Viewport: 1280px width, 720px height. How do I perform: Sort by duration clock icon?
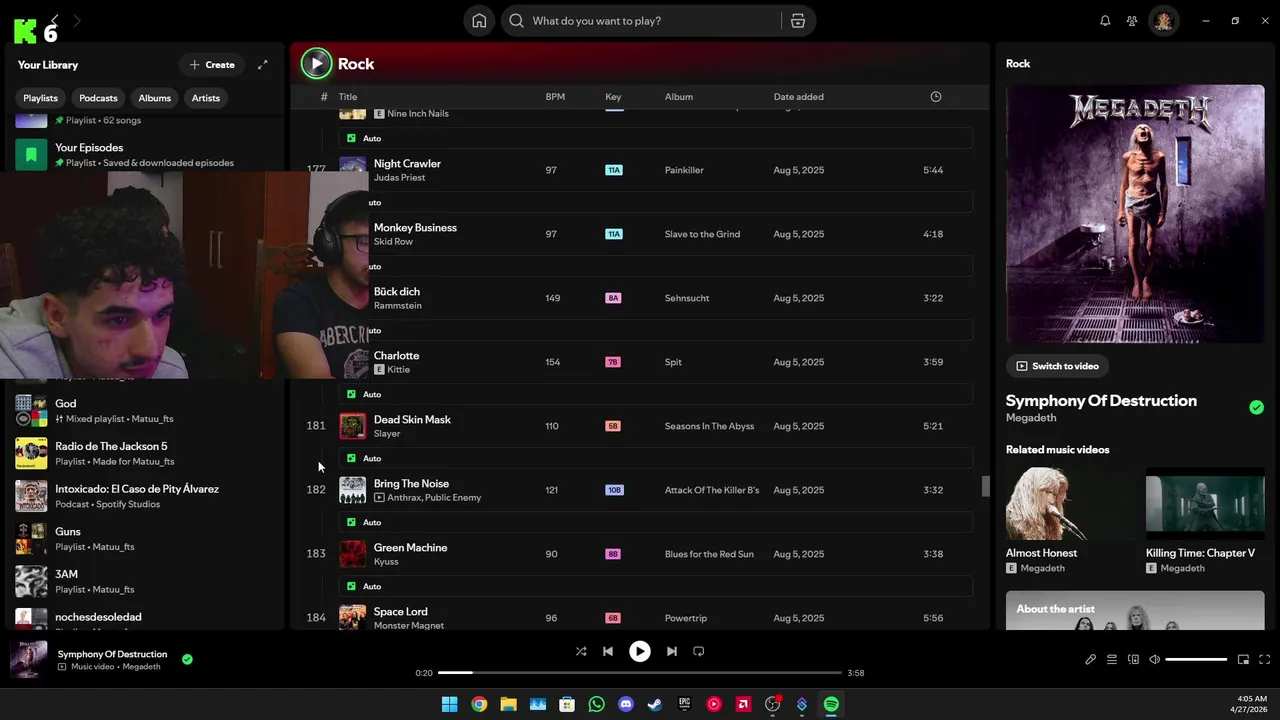point(936,97)
